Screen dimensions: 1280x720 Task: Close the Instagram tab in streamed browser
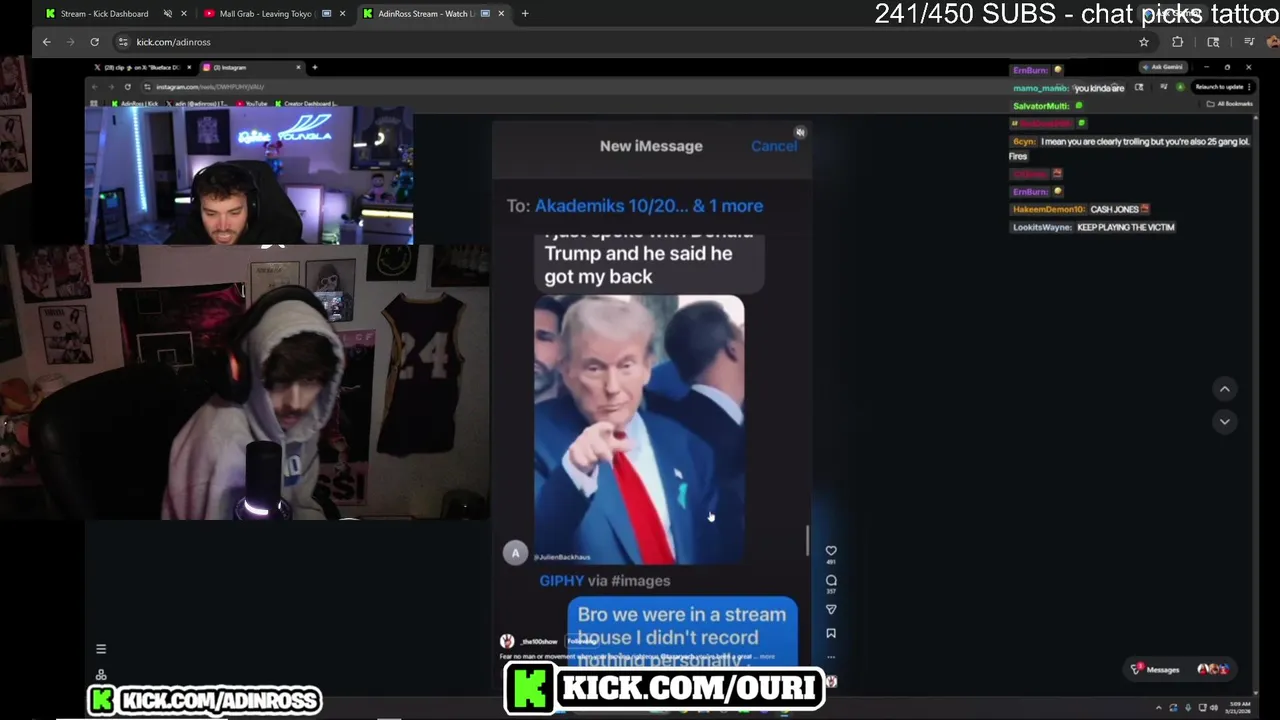(x=298, y=67)
